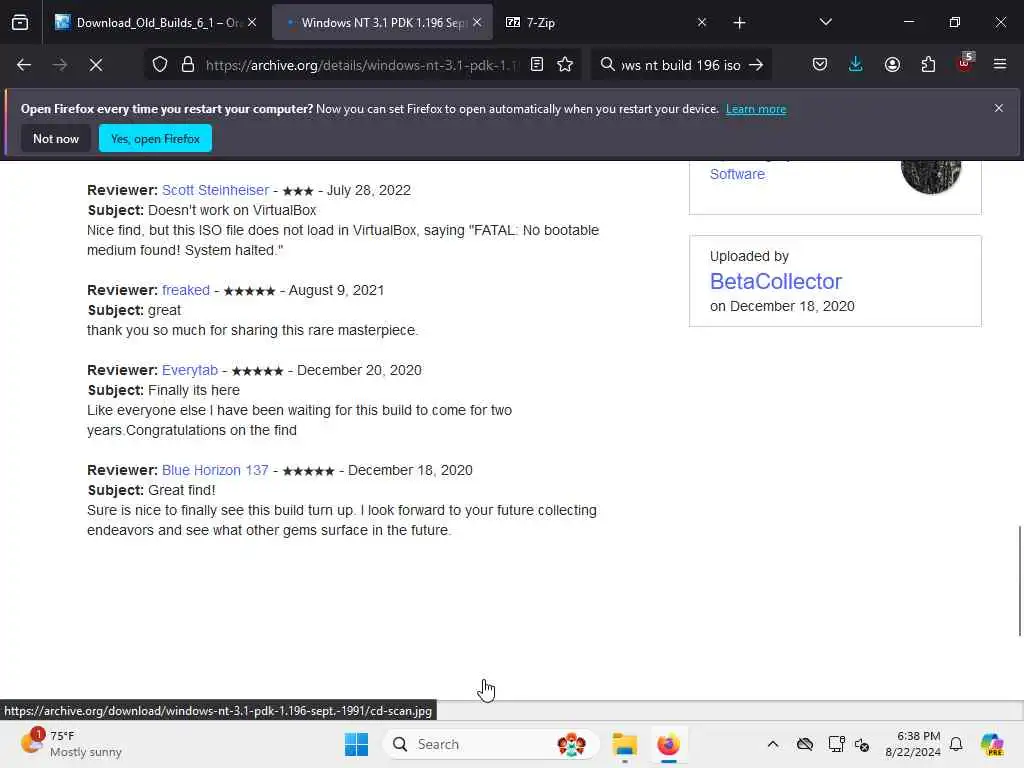
Task: Open uploader BetaCollector profile
Action: tap(776, 281)
